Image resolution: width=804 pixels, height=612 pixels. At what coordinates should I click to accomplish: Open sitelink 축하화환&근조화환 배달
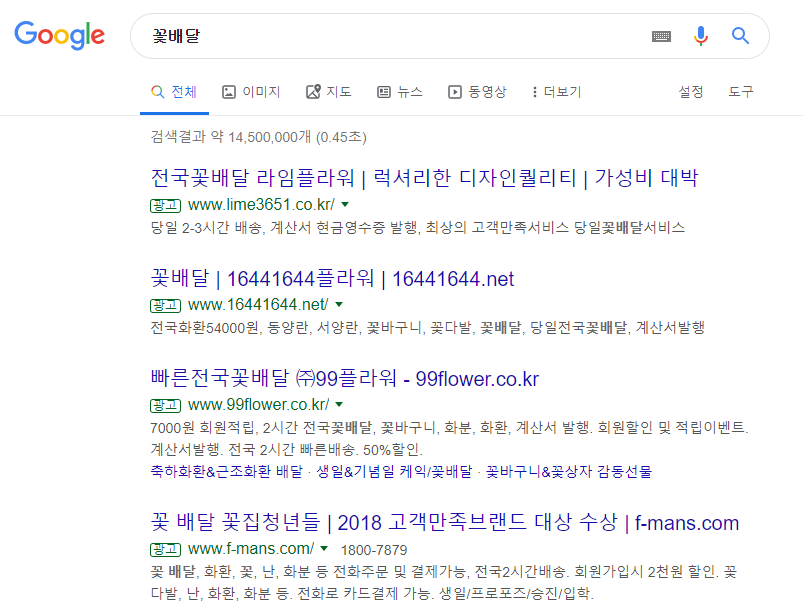click(227, 471)
